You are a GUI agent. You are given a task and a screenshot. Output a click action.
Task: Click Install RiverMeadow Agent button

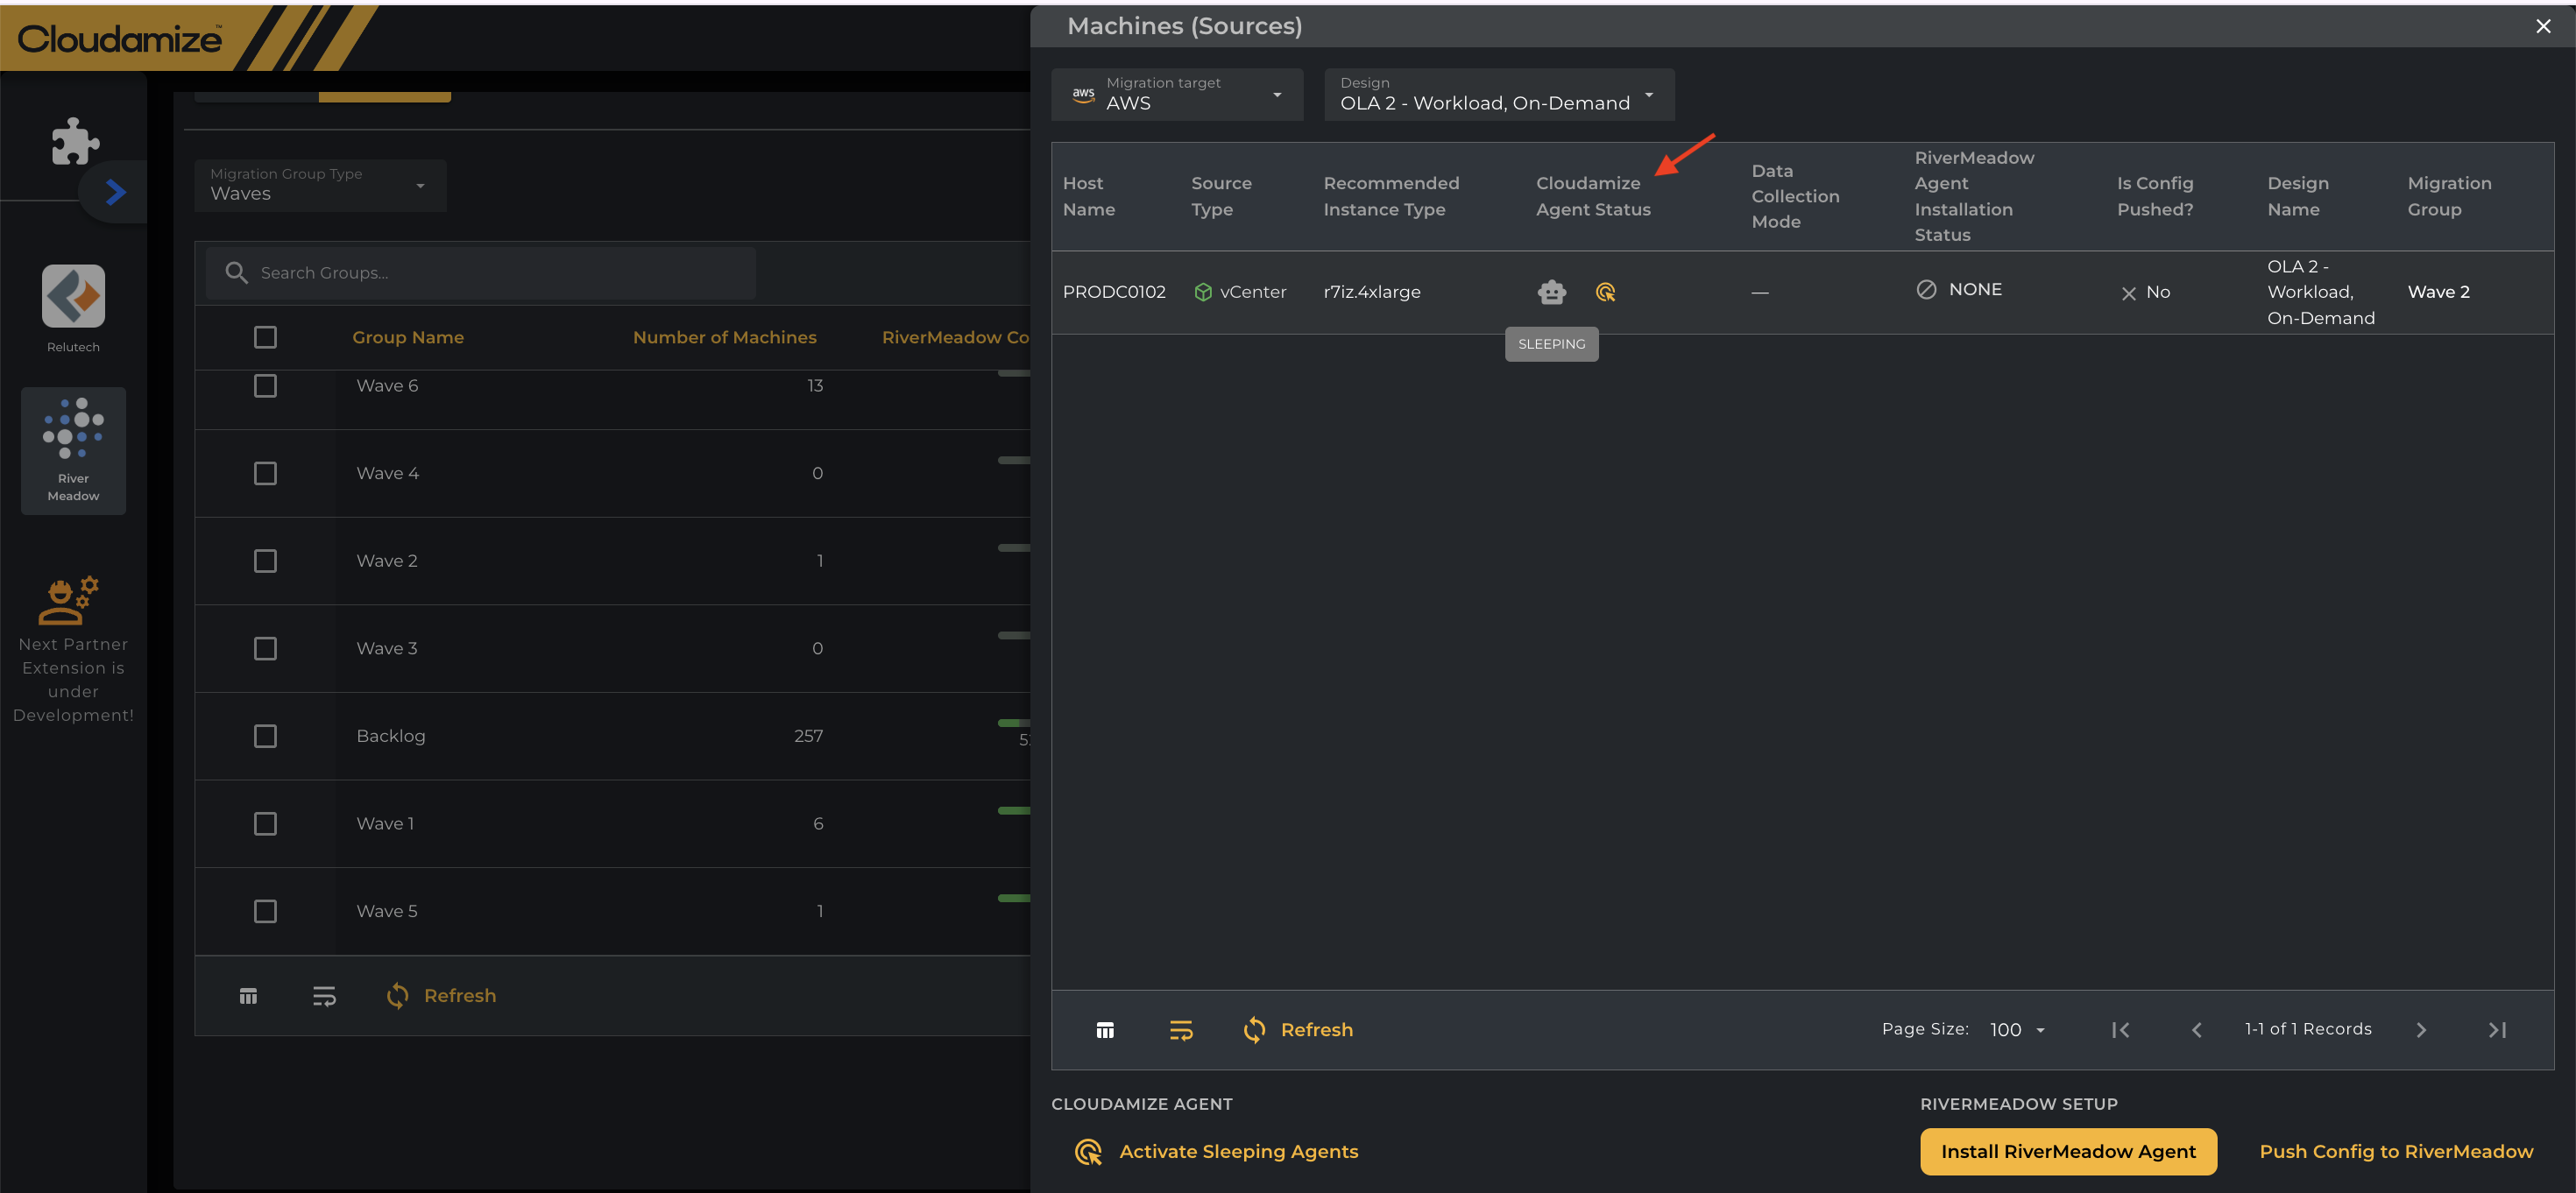(2067, 1152)
